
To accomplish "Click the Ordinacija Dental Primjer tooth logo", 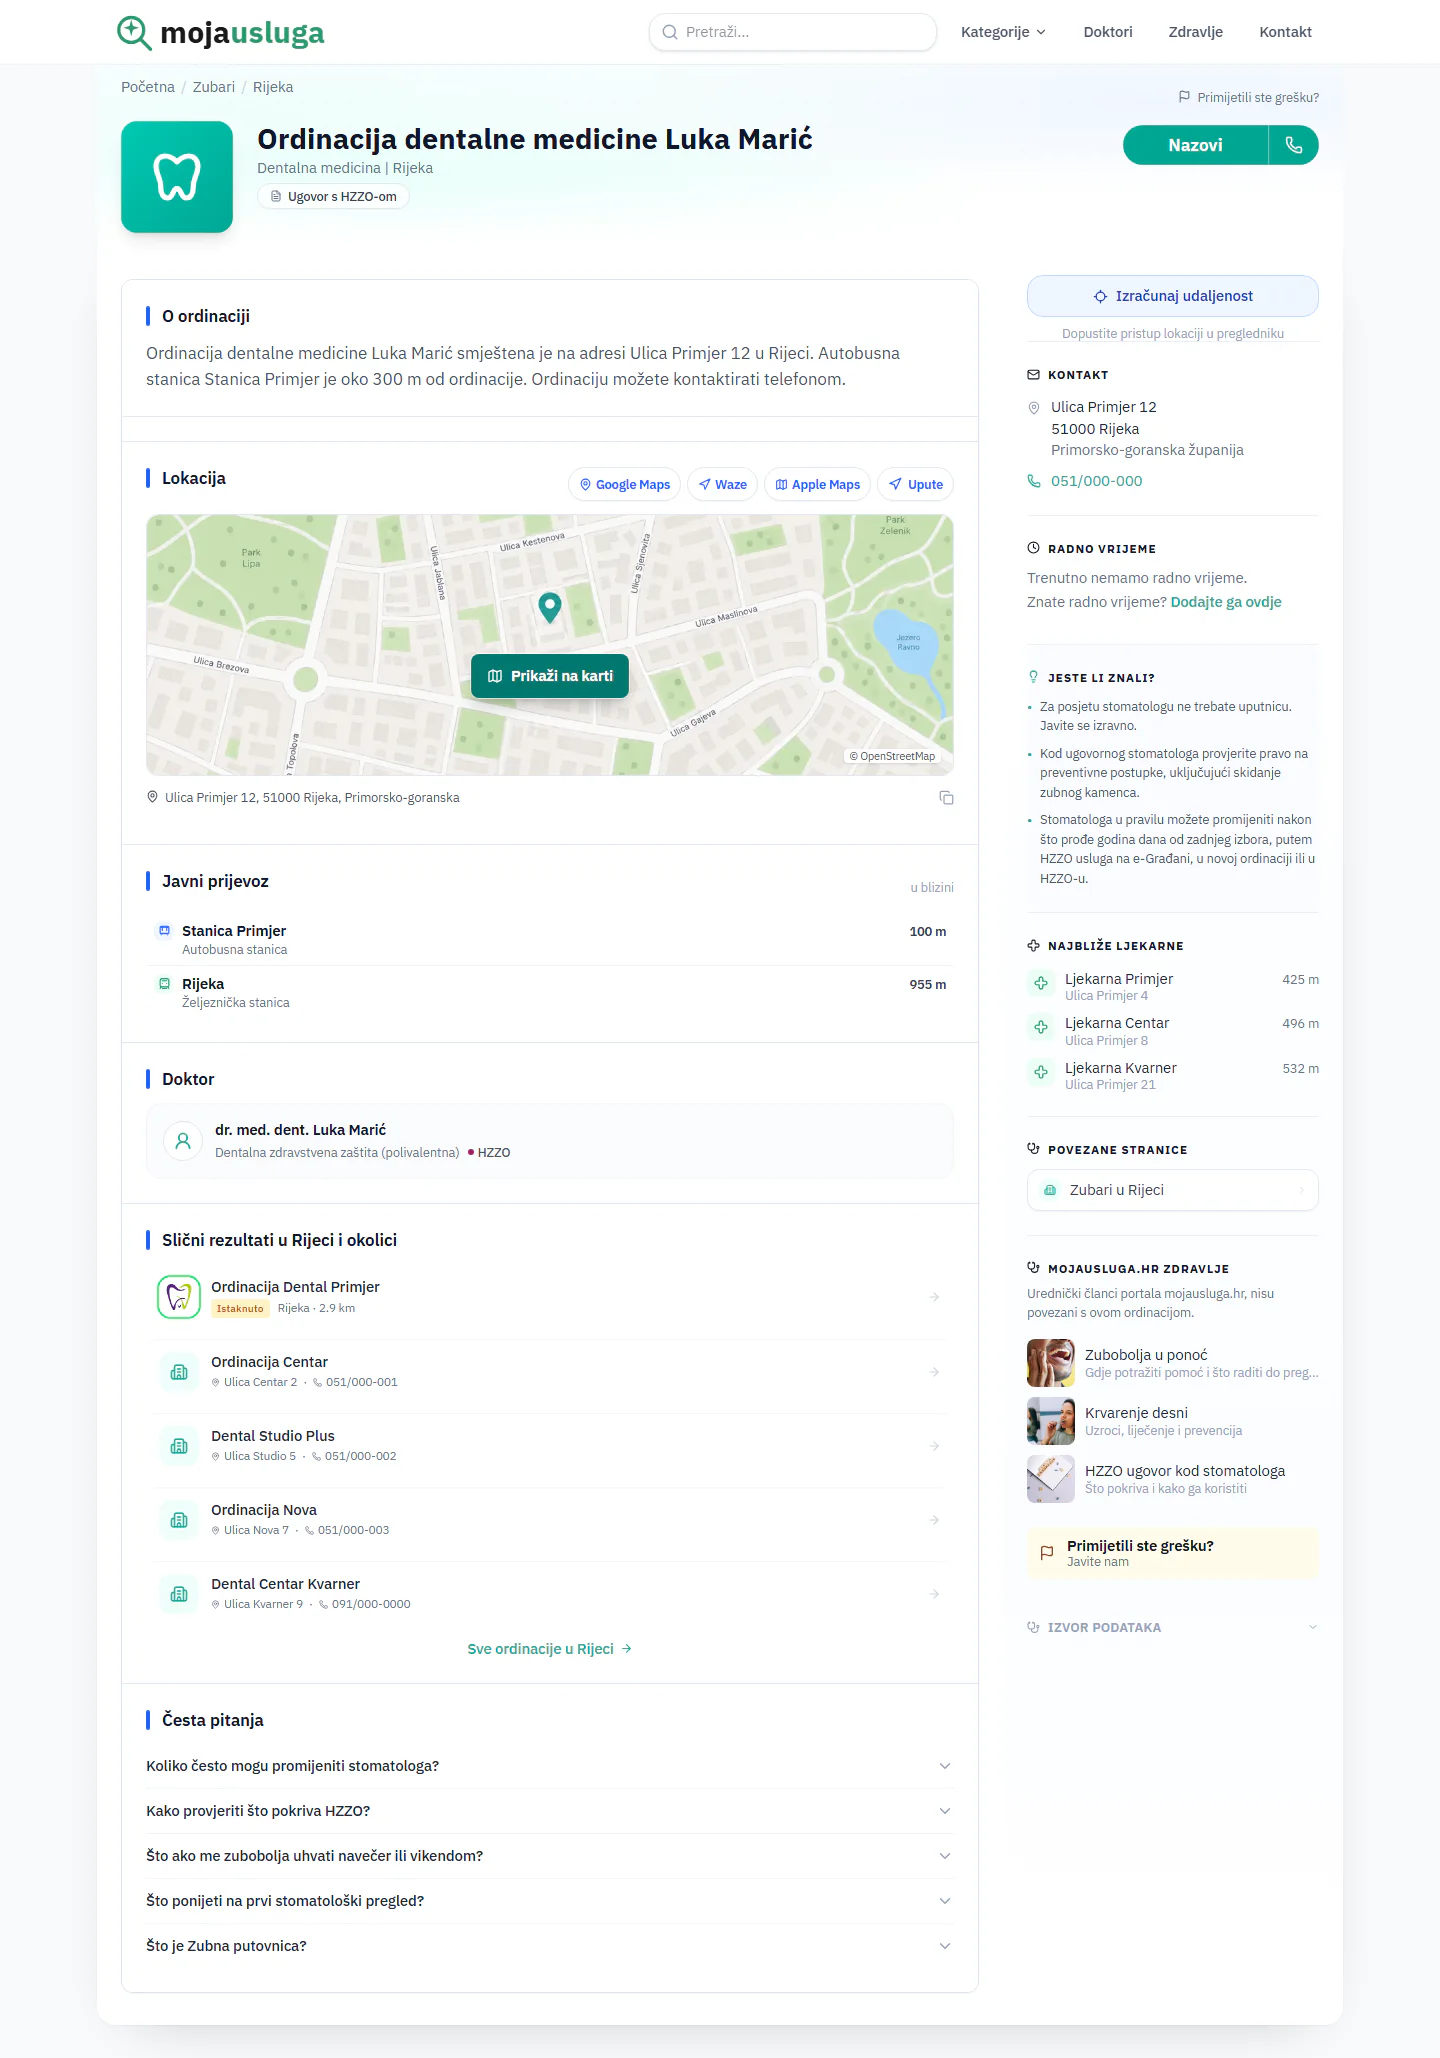I will [x=179, y=1297].
